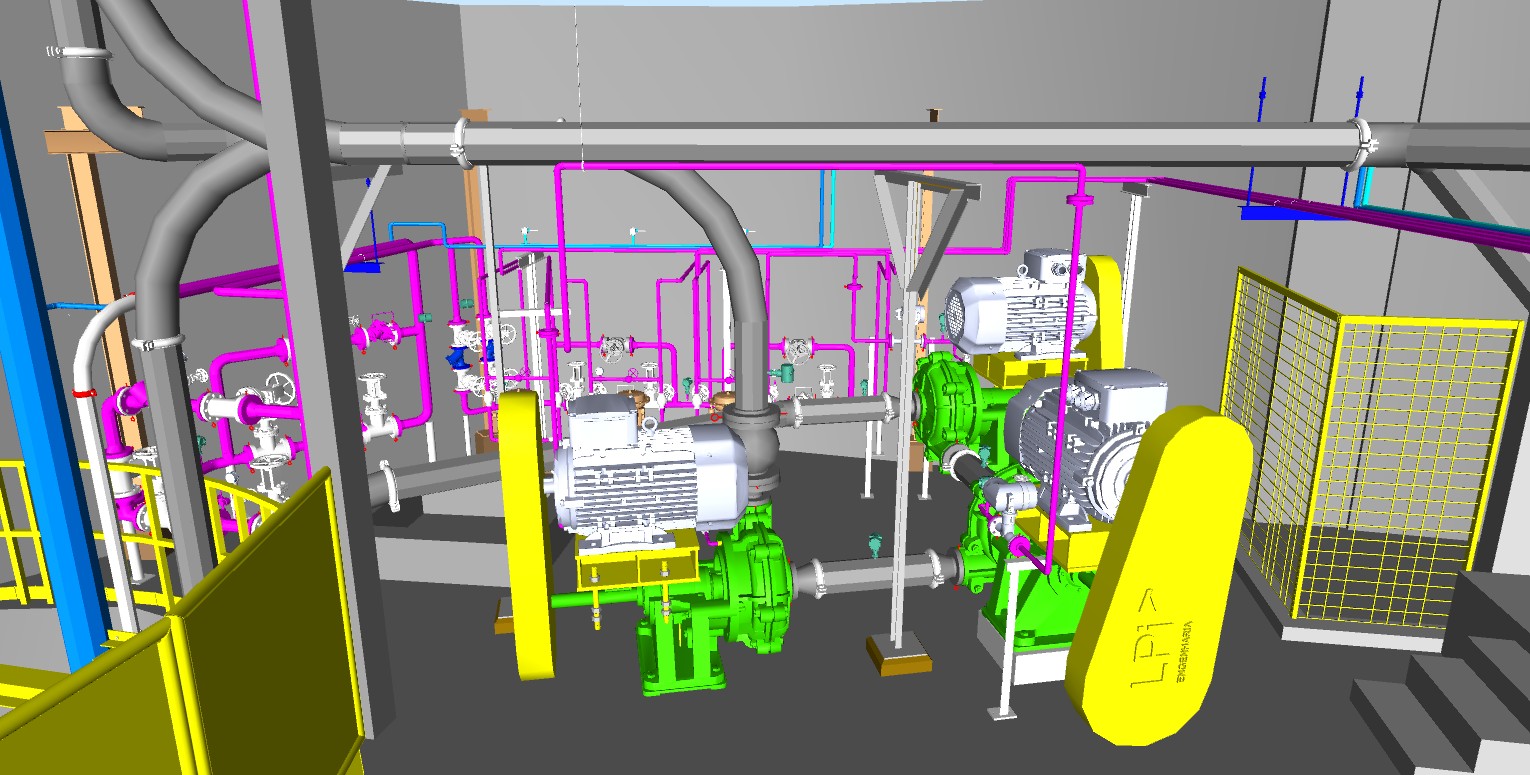Click the base plate of the center support post
The height and width of the screenshot is (775, 1530).
(898, 653)
